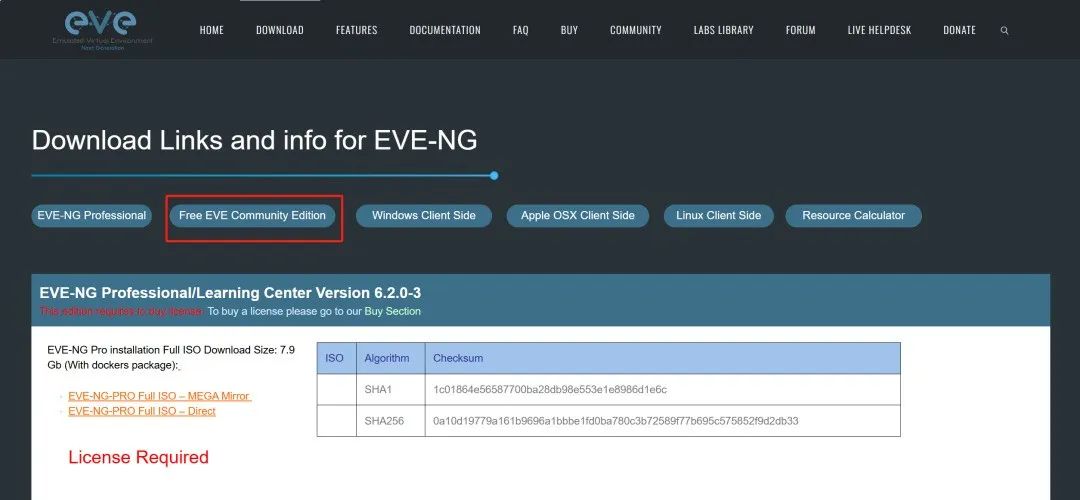Go to the EVE-NG logo homepage
The image size is (1080, 500).
pyautogui.click(x=103, y=30)
